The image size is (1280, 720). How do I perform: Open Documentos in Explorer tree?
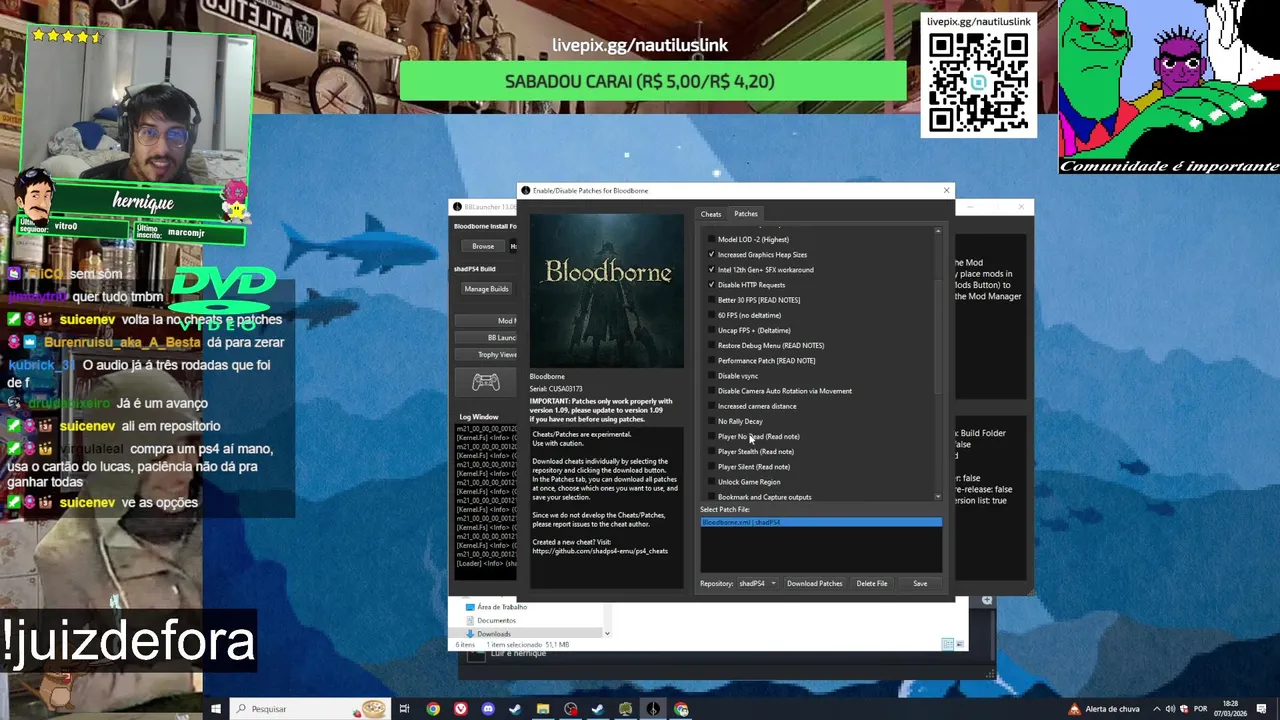tap(496, 620)
